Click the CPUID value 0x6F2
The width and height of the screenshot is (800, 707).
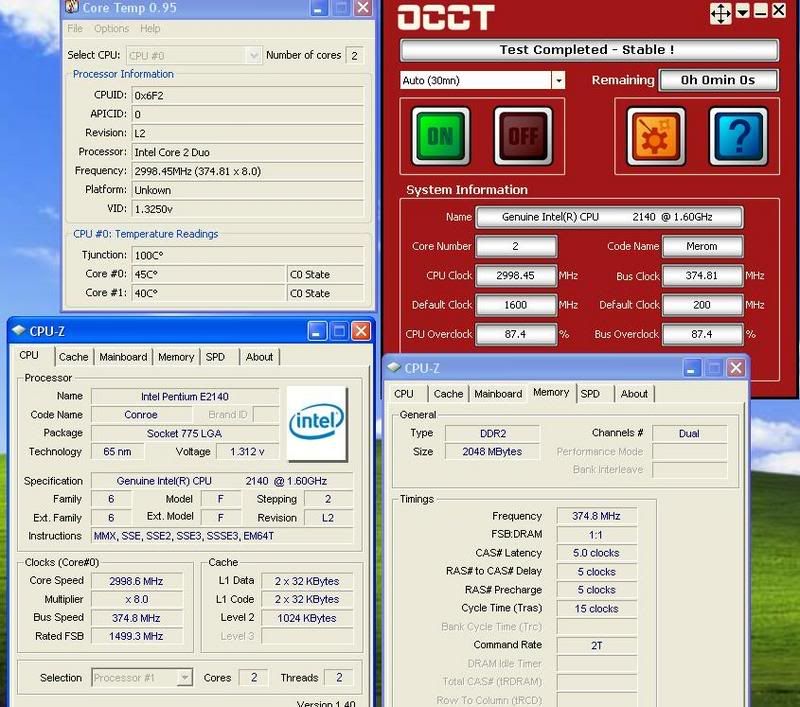click(247, 95)
